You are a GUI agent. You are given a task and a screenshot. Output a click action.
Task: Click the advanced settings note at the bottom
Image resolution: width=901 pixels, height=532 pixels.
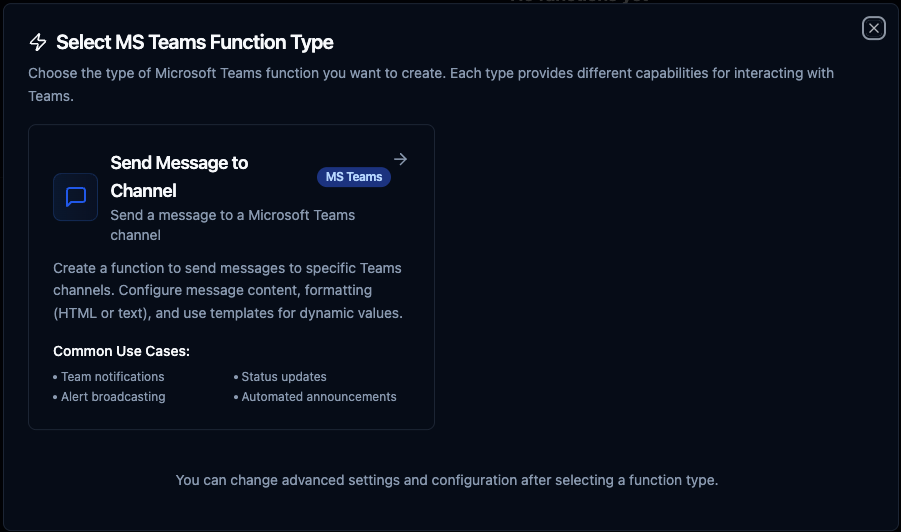(447, 480)
